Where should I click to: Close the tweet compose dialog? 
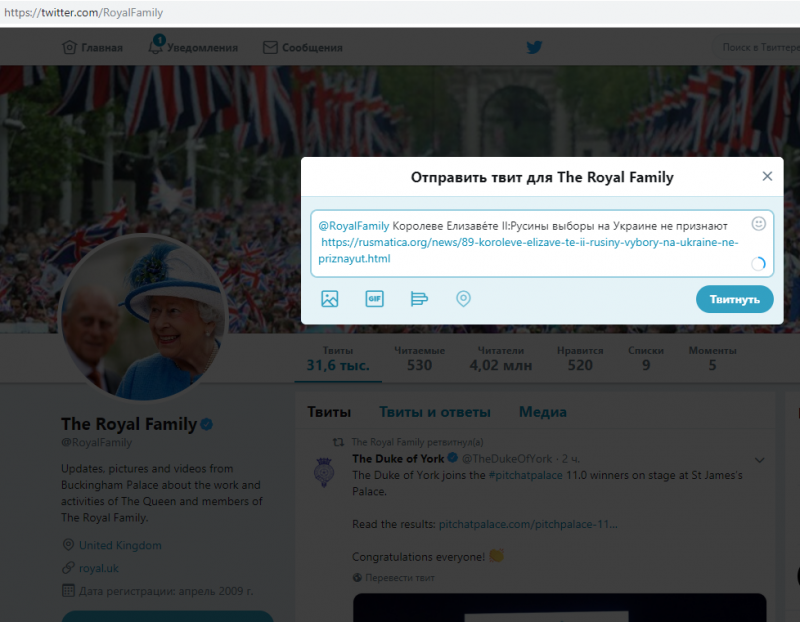tap(767, 176)
